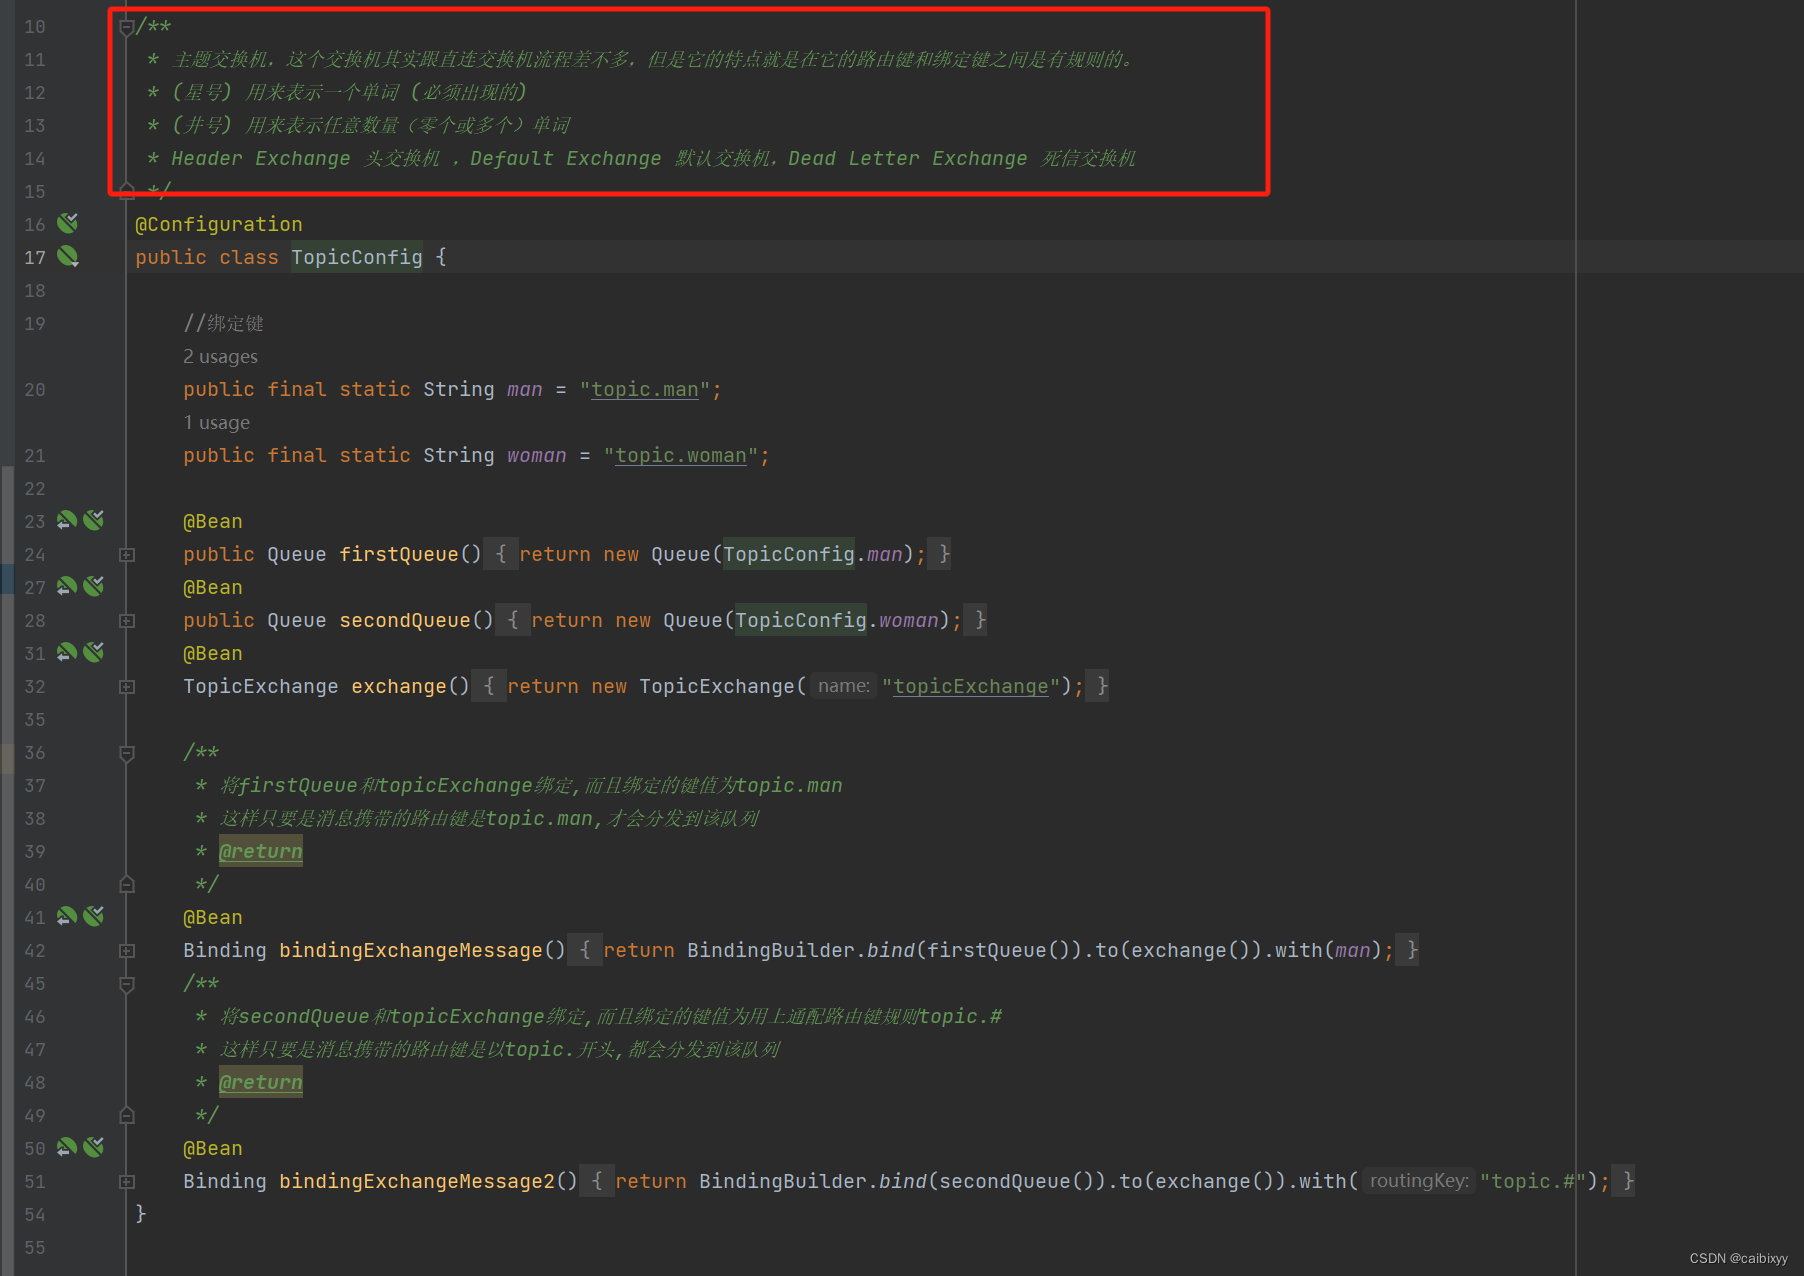Click the arrow bean-dependencies gutter icon on line 50

67,1147
